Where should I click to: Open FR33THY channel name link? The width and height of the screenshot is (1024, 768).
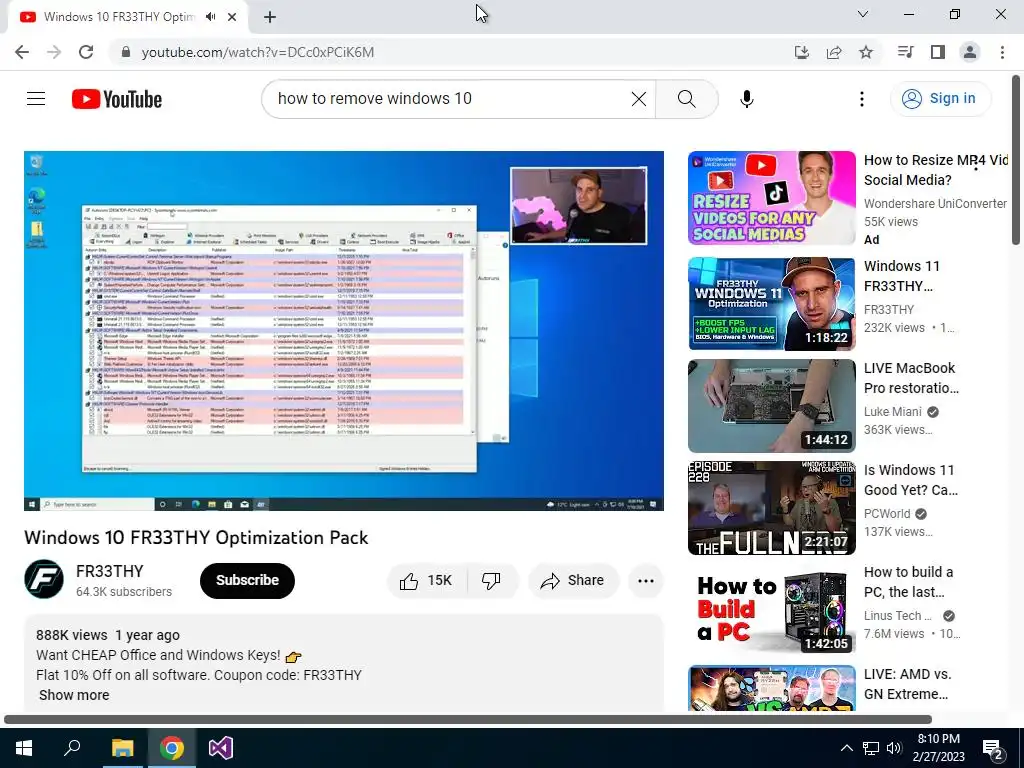coord(110,571)
